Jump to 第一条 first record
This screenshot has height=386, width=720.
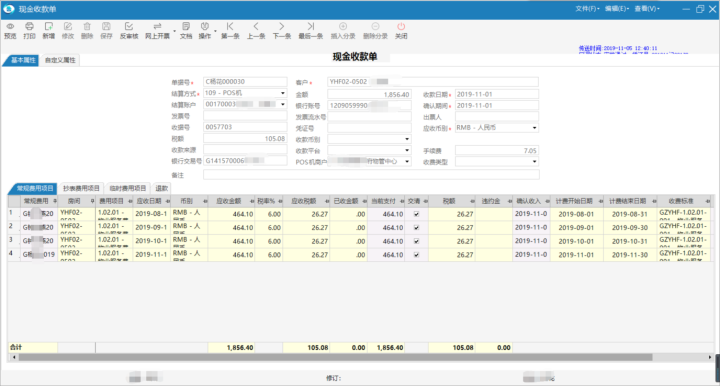(x=230, y=27)
